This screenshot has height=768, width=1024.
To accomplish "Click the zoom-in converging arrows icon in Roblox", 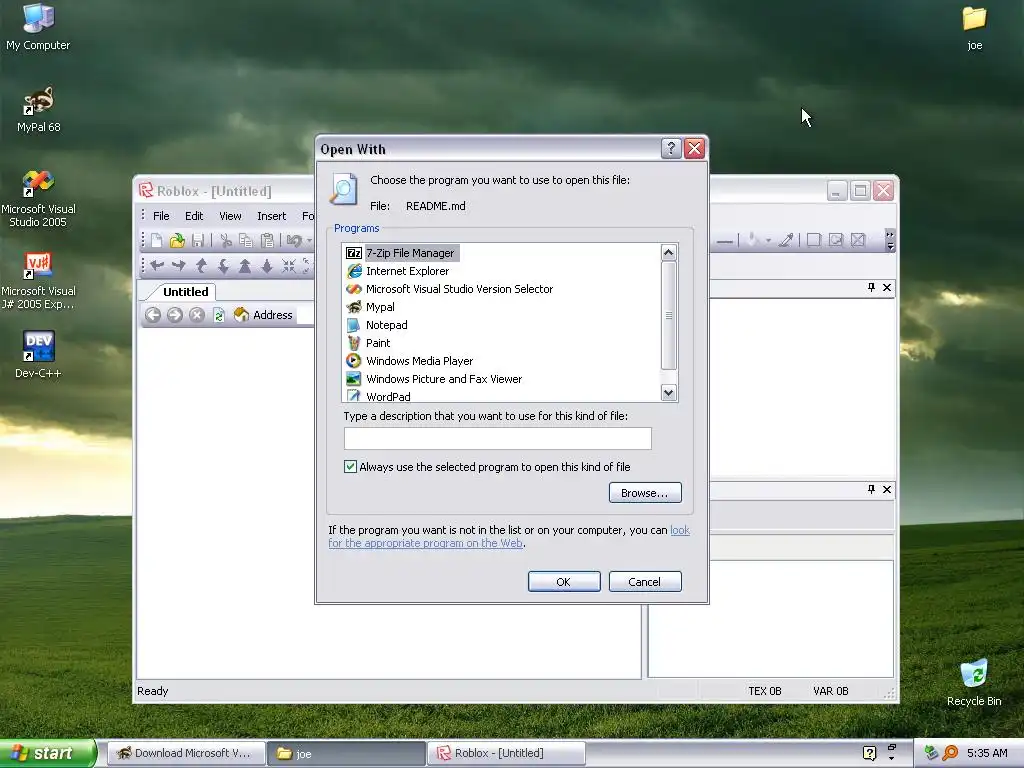I will tap(289, 266).
